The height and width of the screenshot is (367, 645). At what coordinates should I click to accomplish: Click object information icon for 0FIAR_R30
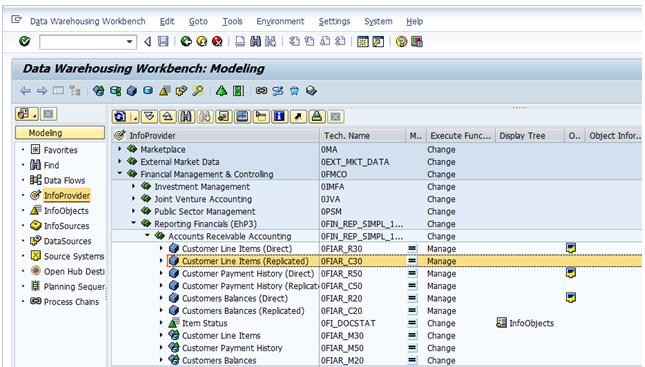571,248
